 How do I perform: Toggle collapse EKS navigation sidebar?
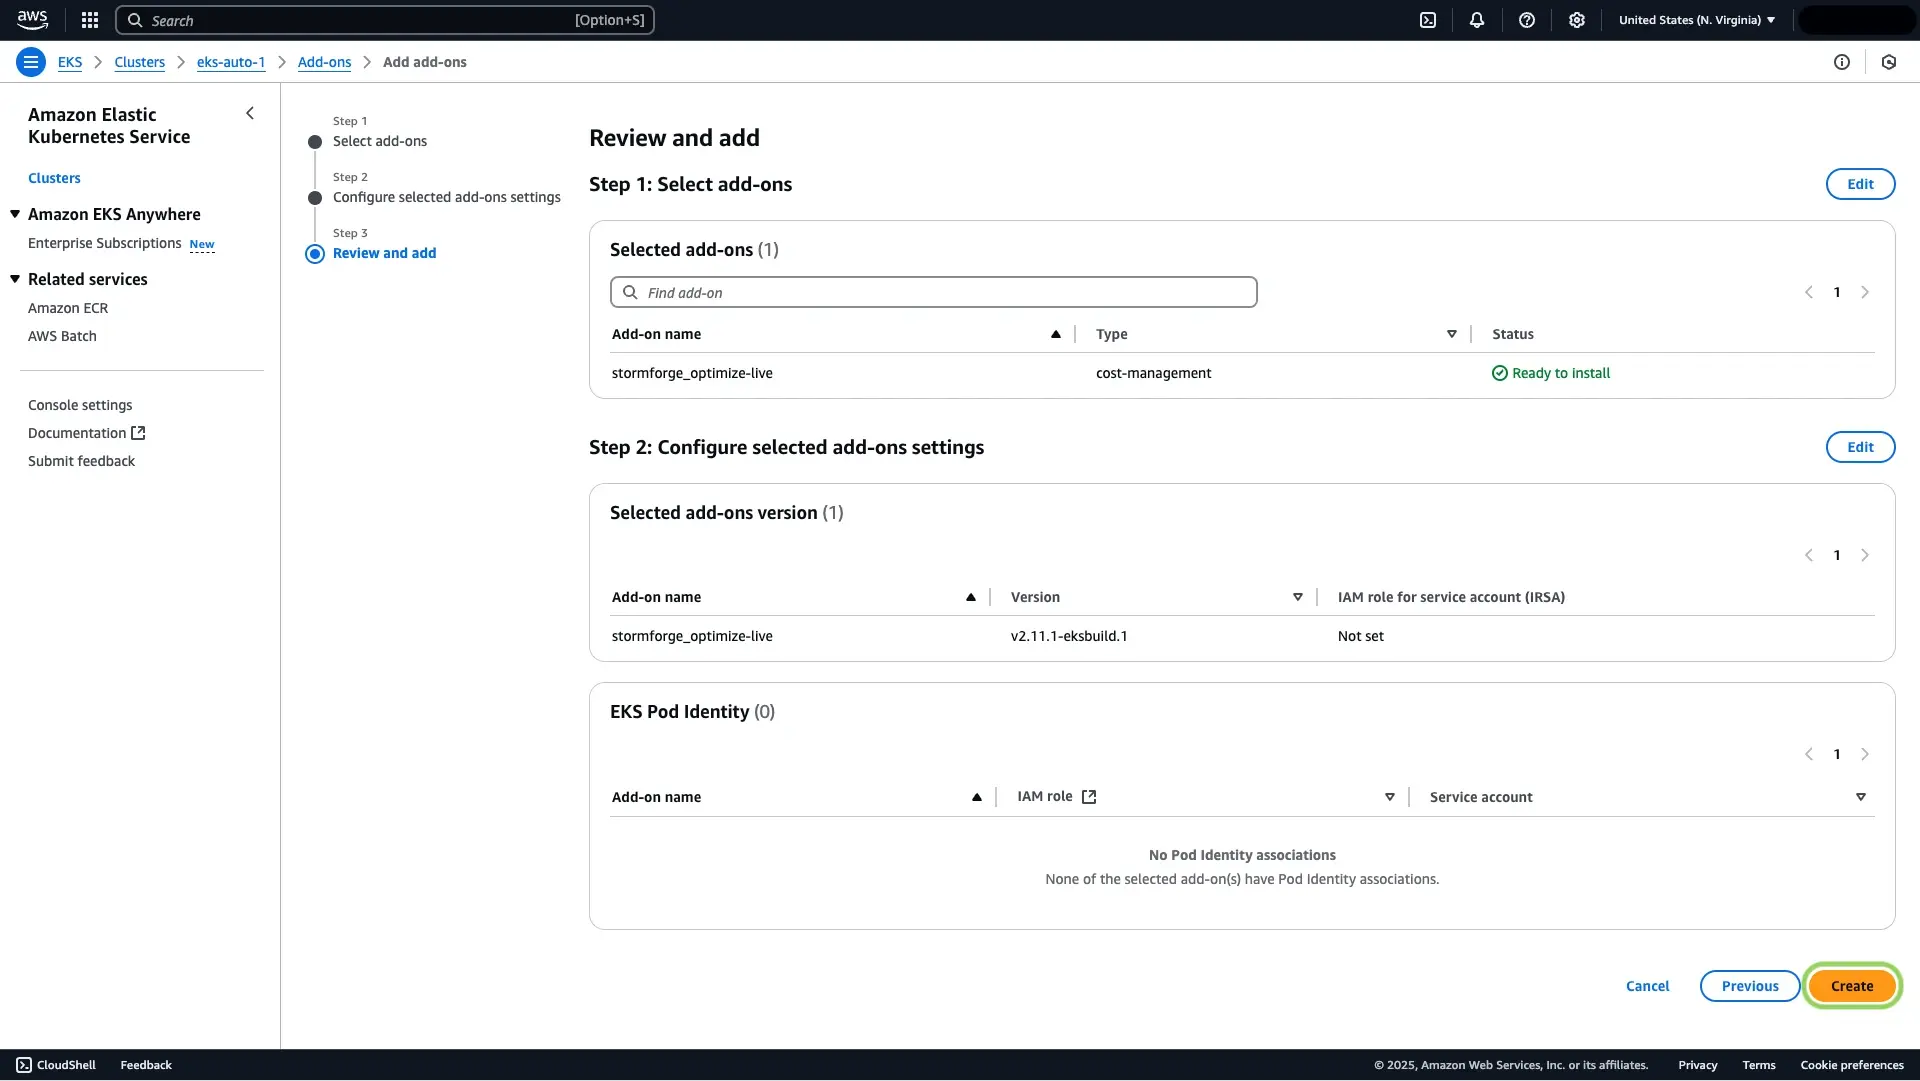coord(251,112)
